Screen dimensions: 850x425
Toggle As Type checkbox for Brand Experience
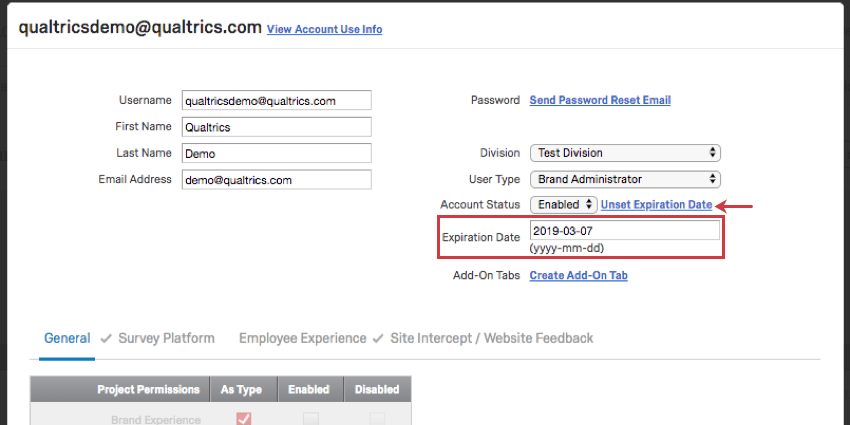(243, 419)
